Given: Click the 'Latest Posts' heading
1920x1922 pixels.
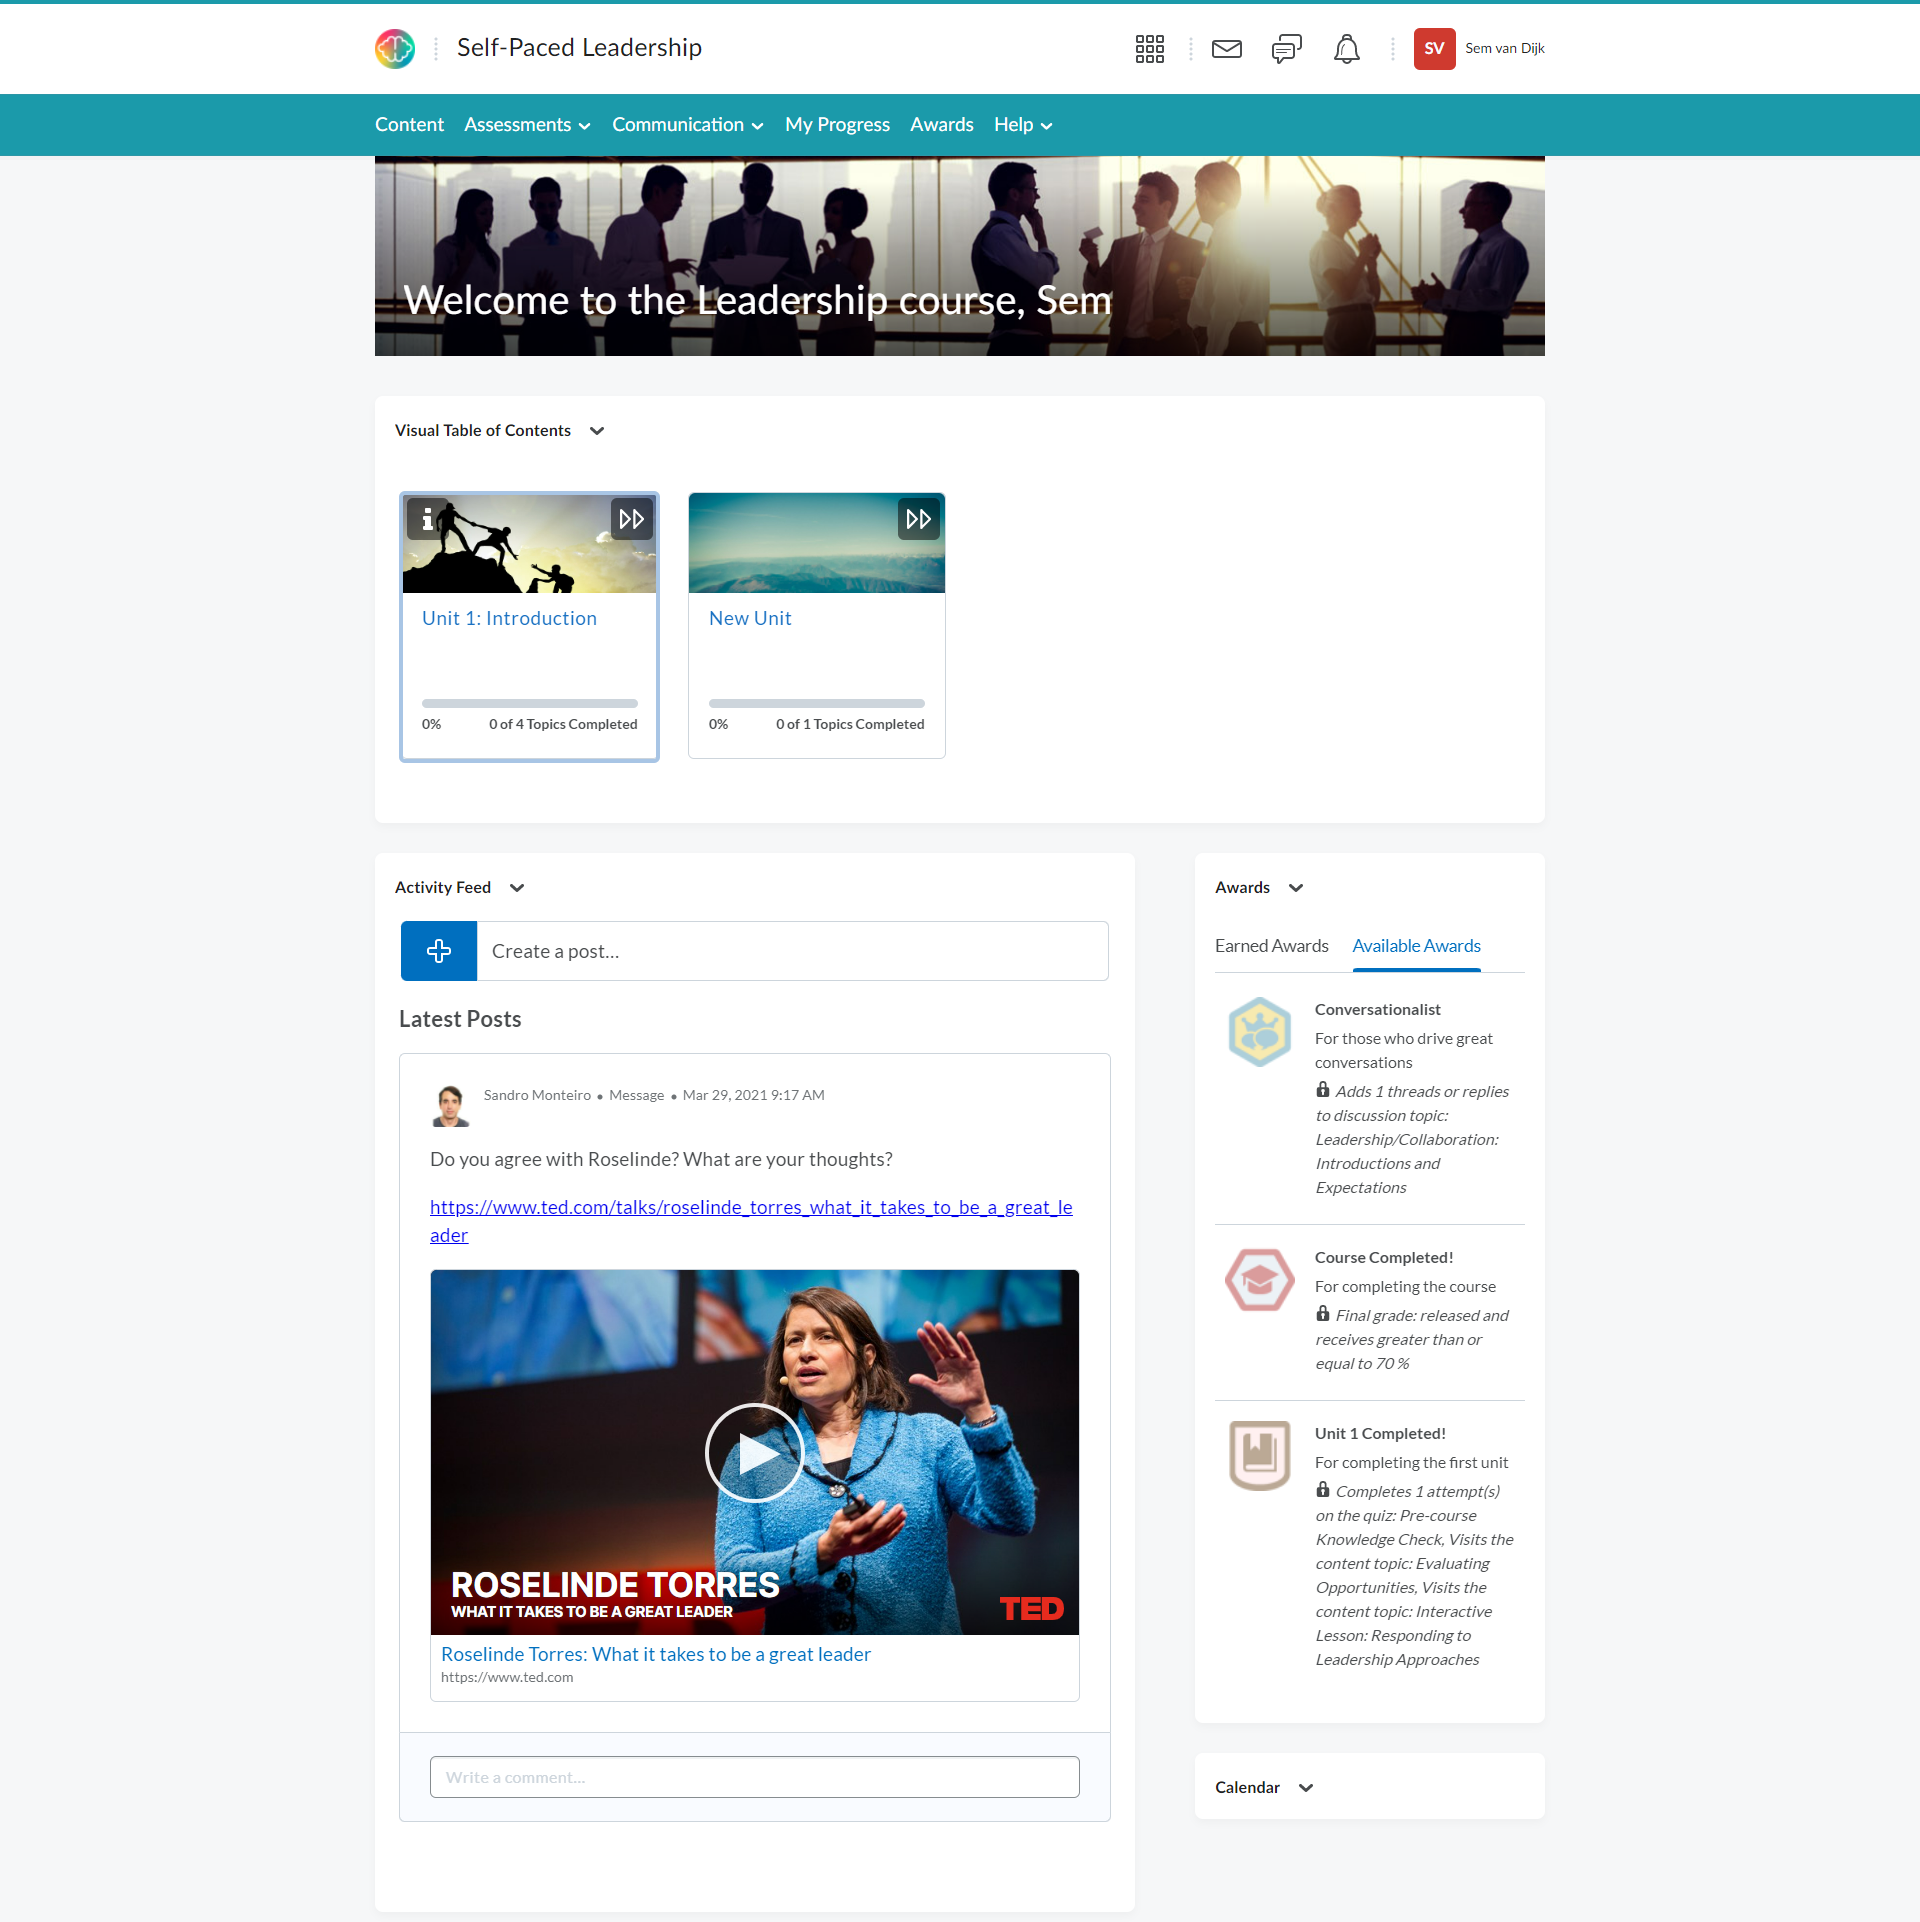Looking at the screenshot, I should click(460, 1019).
